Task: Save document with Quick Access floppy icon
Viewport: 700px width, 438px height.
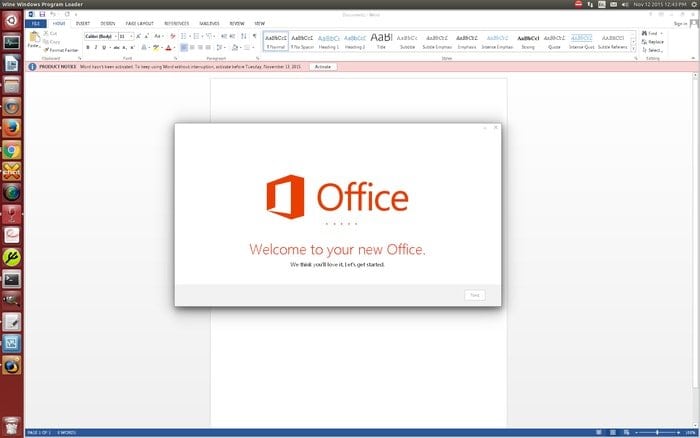Action: coord(42,14)
